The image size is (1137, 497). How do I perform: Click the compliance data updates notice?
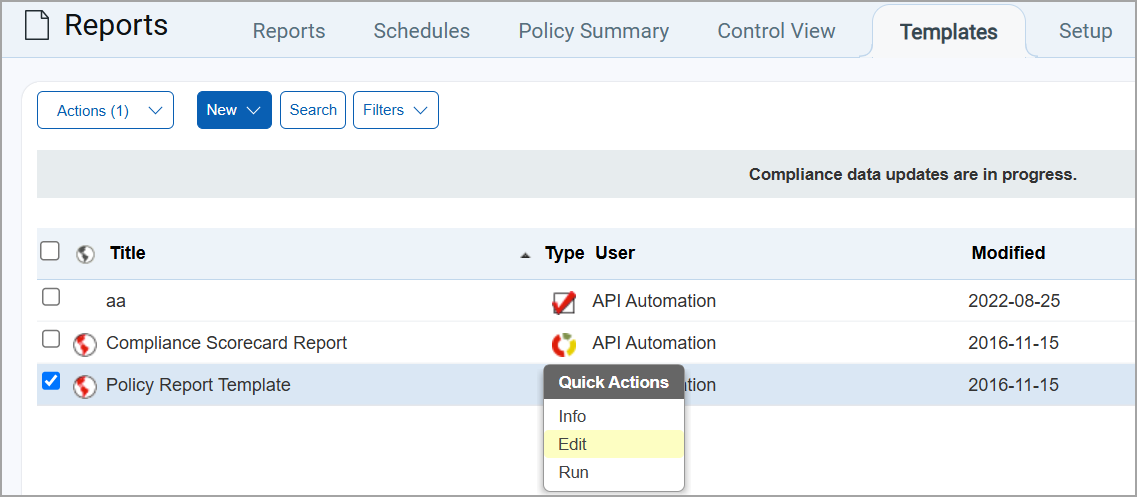[913, 175]
